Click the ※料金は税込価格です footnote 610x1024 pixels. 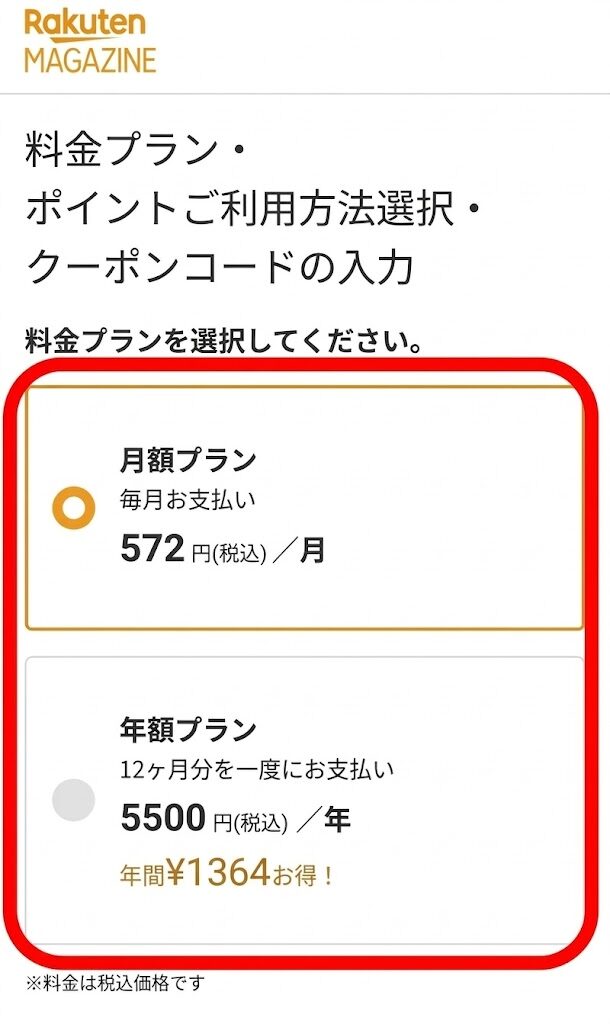coord(115,984)
